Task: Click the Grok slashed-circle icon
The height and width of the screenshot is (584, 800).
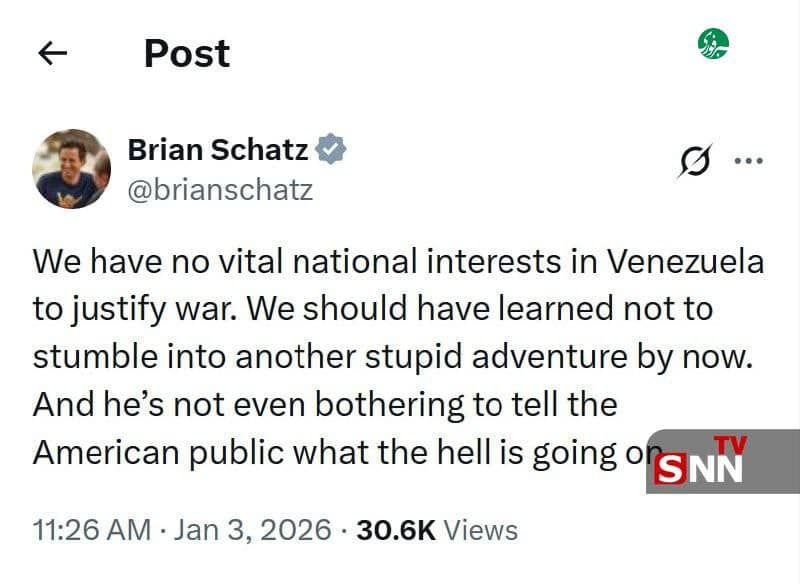Action: 693,160
